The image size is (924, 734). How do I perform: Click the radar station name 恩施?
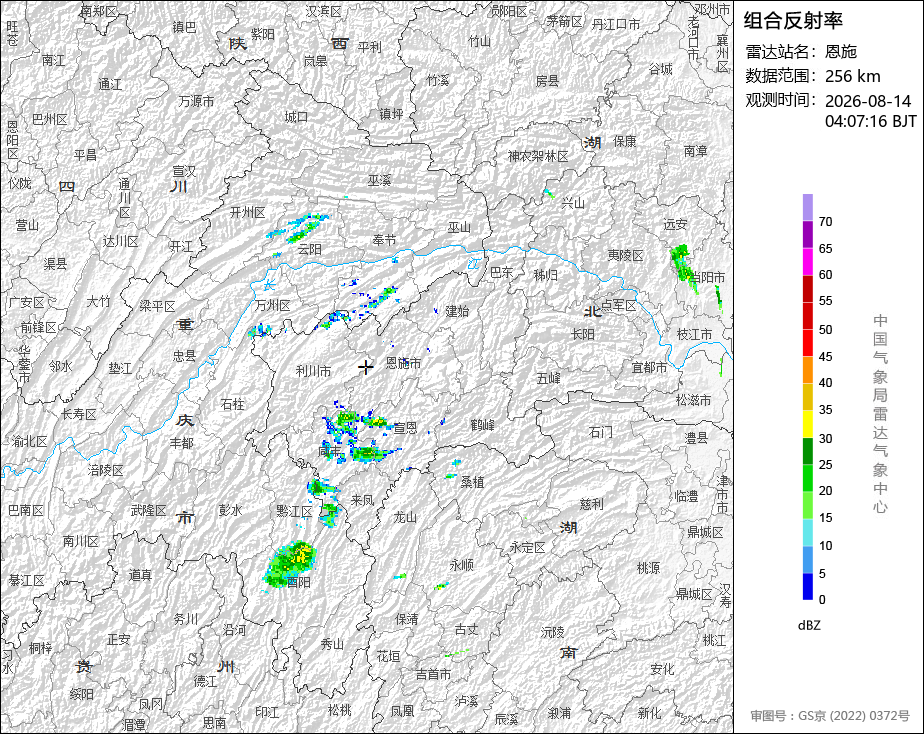[840, 52]
